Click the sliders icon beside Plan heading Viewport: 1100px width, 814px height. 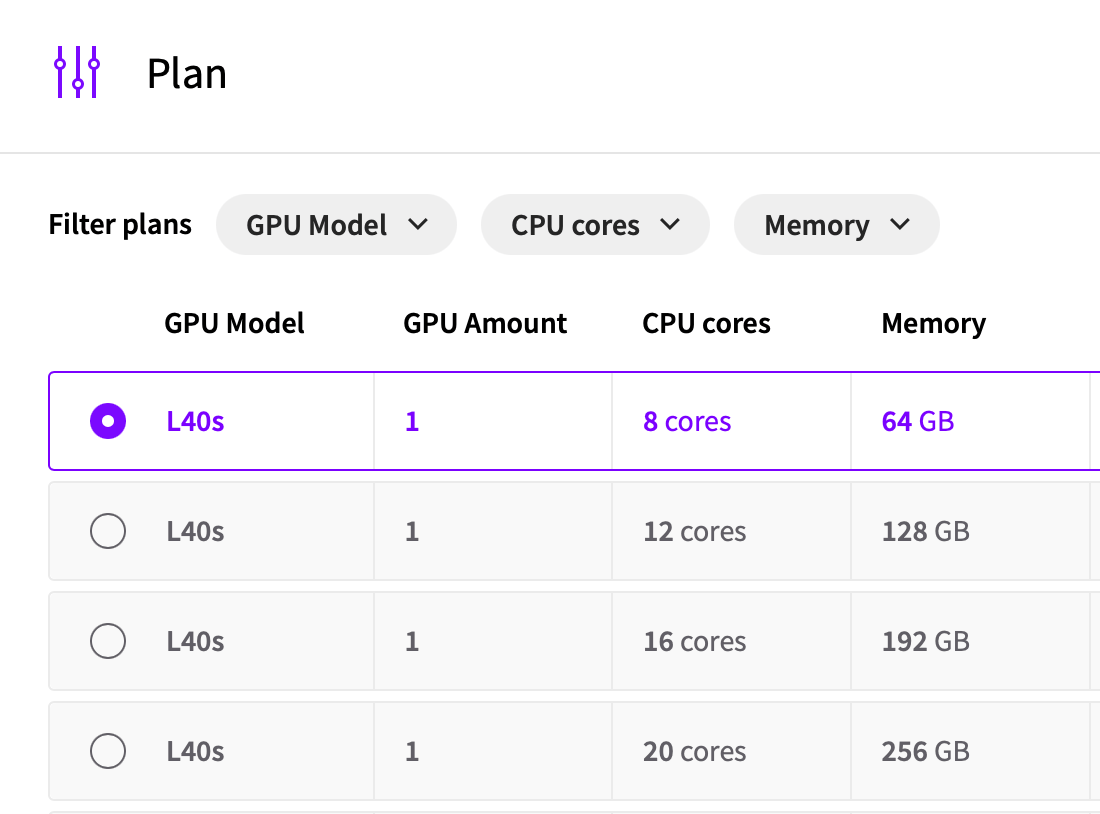tap(77, 71)
